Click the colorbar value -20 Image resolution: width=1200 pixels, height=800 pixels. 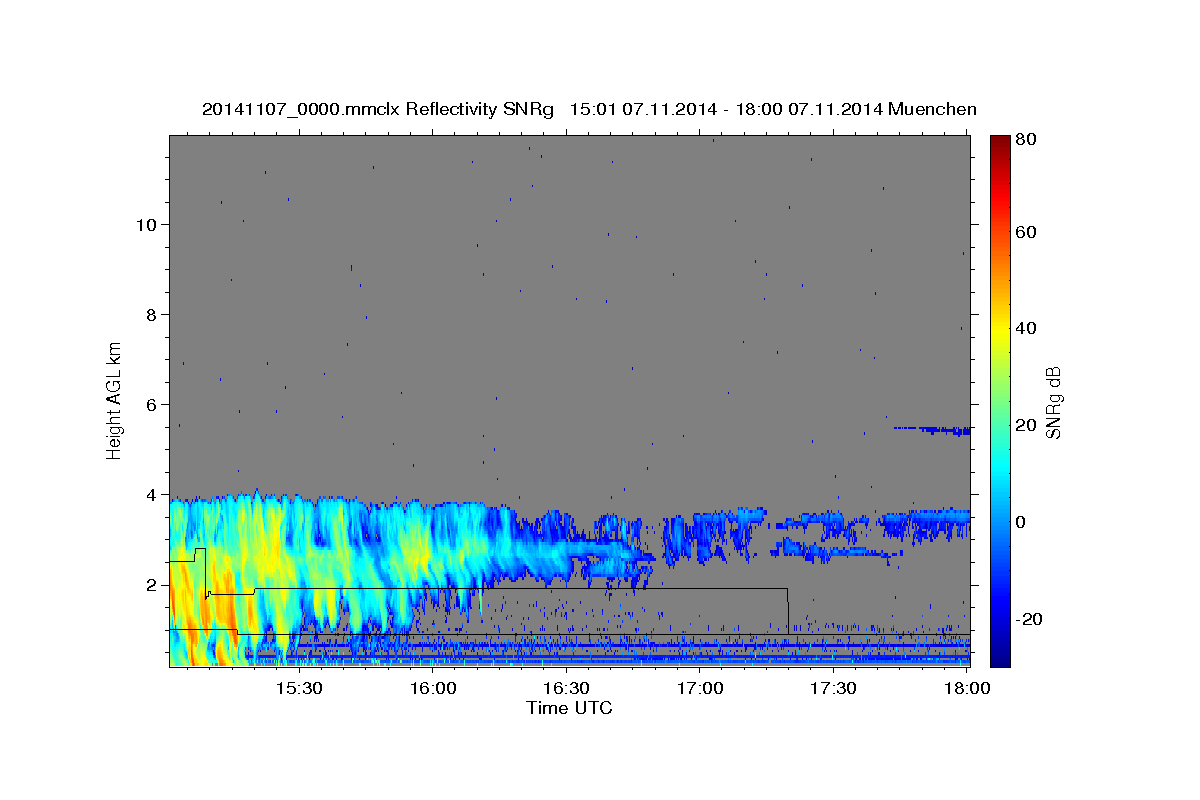pyautogui.click(x=1027, y=619)
